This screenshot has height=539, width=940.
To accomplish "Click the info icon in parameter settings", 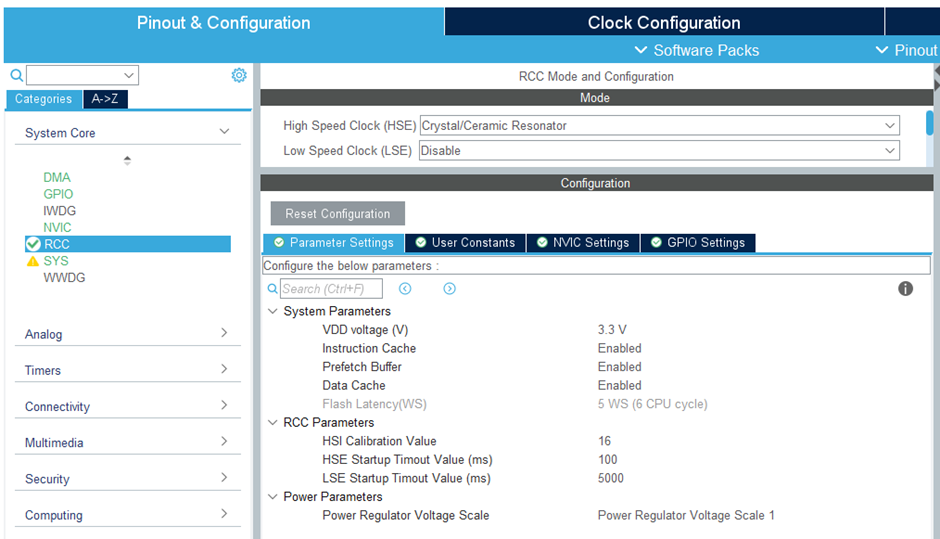I will tap(905, 289).
